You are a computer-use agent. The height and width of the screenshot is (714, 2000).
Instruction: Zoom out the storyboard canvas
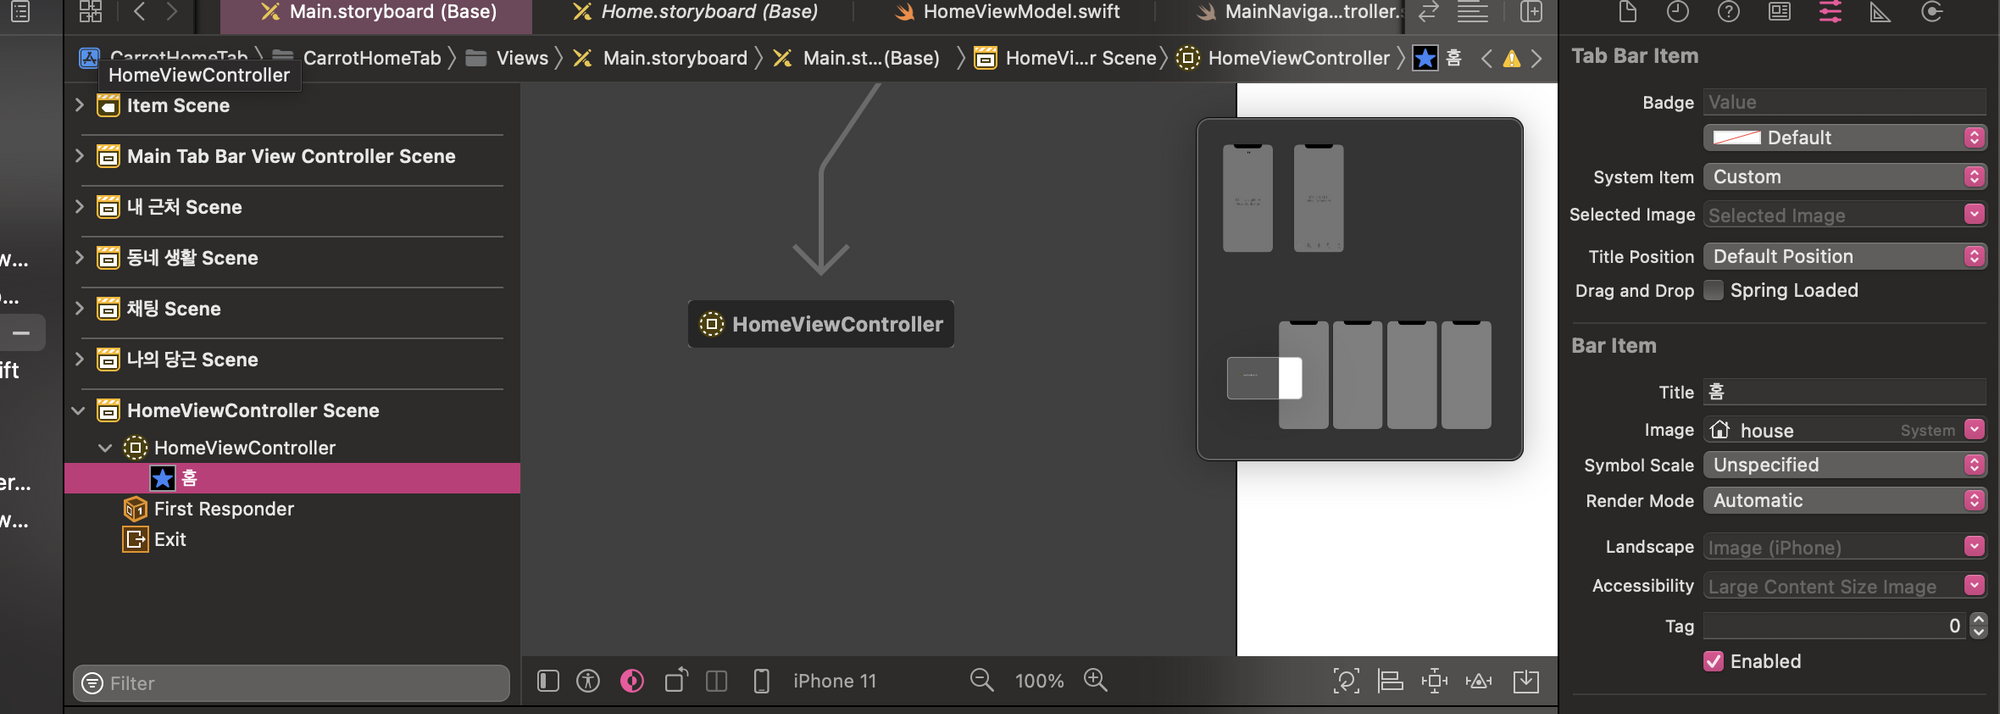(982, 681)
